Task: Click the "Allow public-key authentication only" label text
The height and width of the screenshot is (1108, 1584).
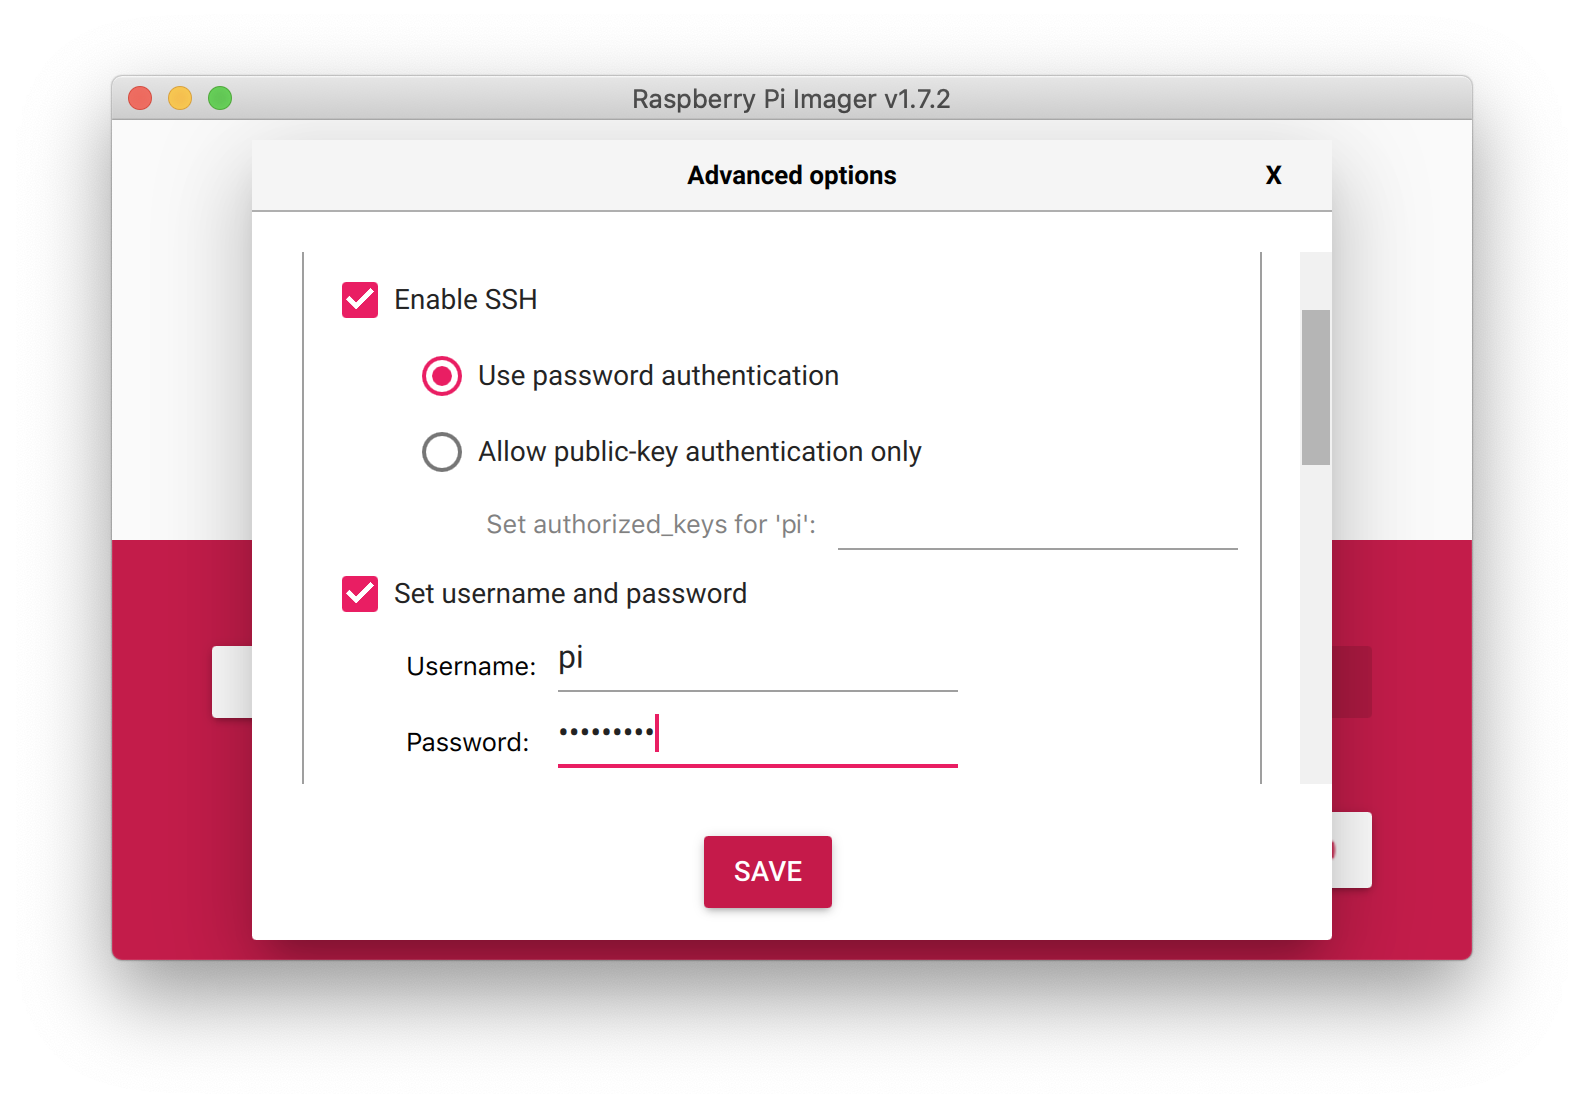Action: (x=699, y=452)
